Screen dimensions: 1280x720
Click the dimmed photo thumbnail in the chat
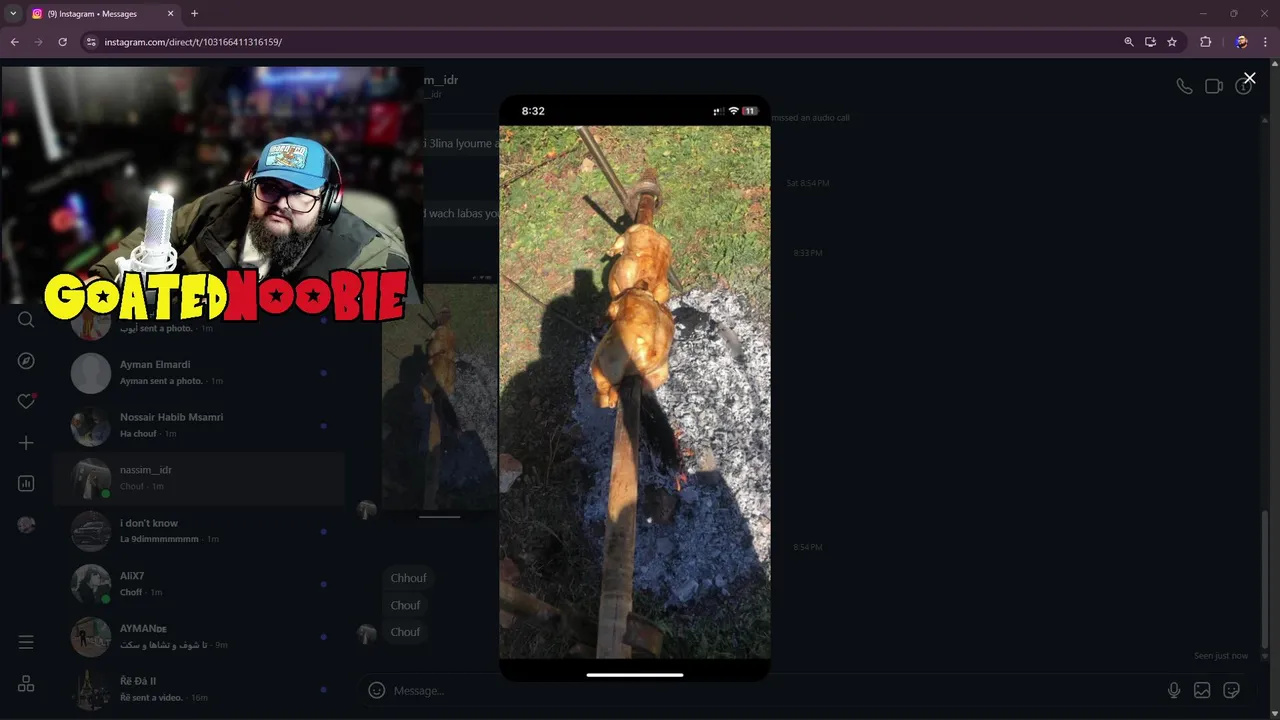point(440,396)
